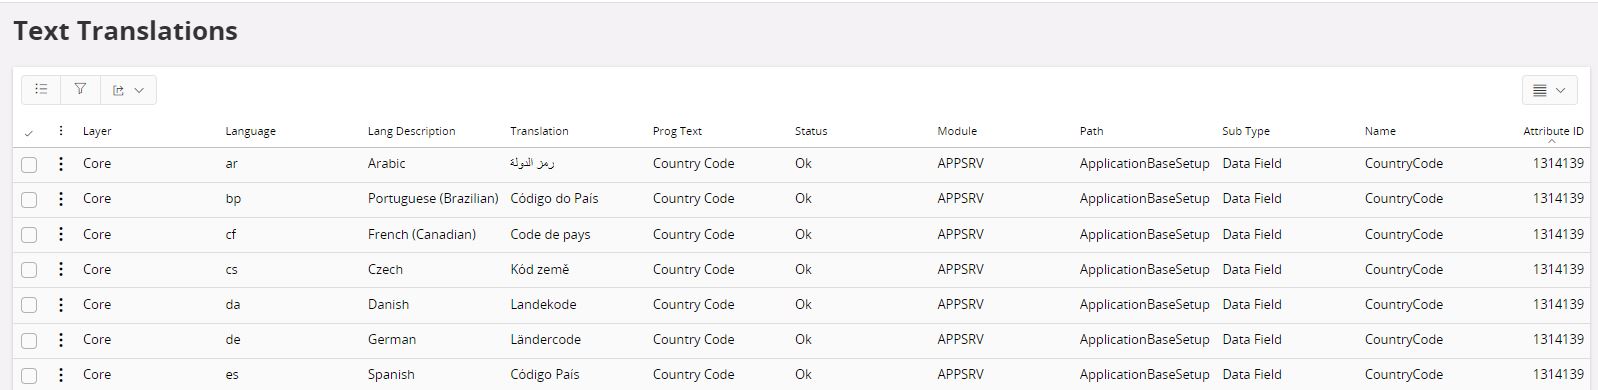Check the Portuguese (Brazilian) row checkbox

pyautogui.click(x=29, y=200)
